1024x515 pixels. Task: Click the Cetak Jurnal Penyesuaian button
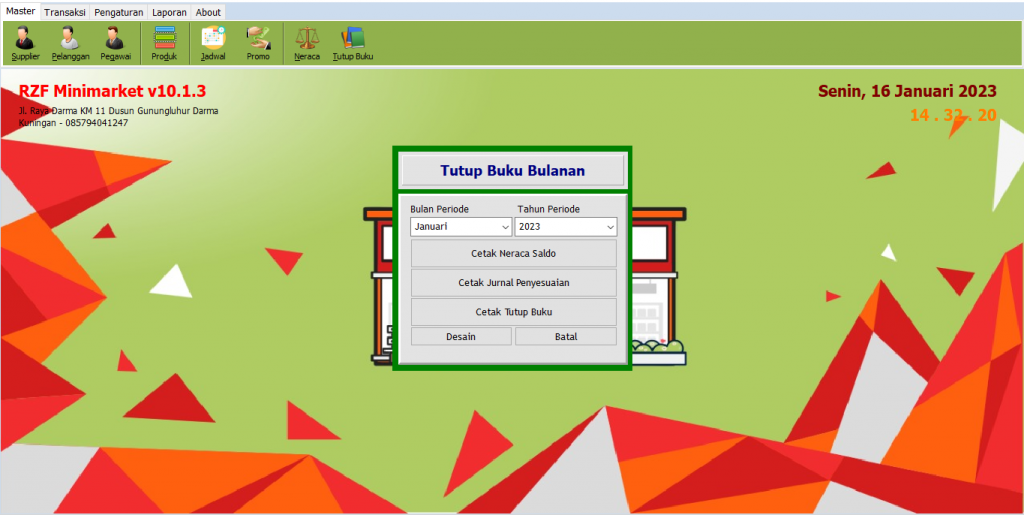513,283
